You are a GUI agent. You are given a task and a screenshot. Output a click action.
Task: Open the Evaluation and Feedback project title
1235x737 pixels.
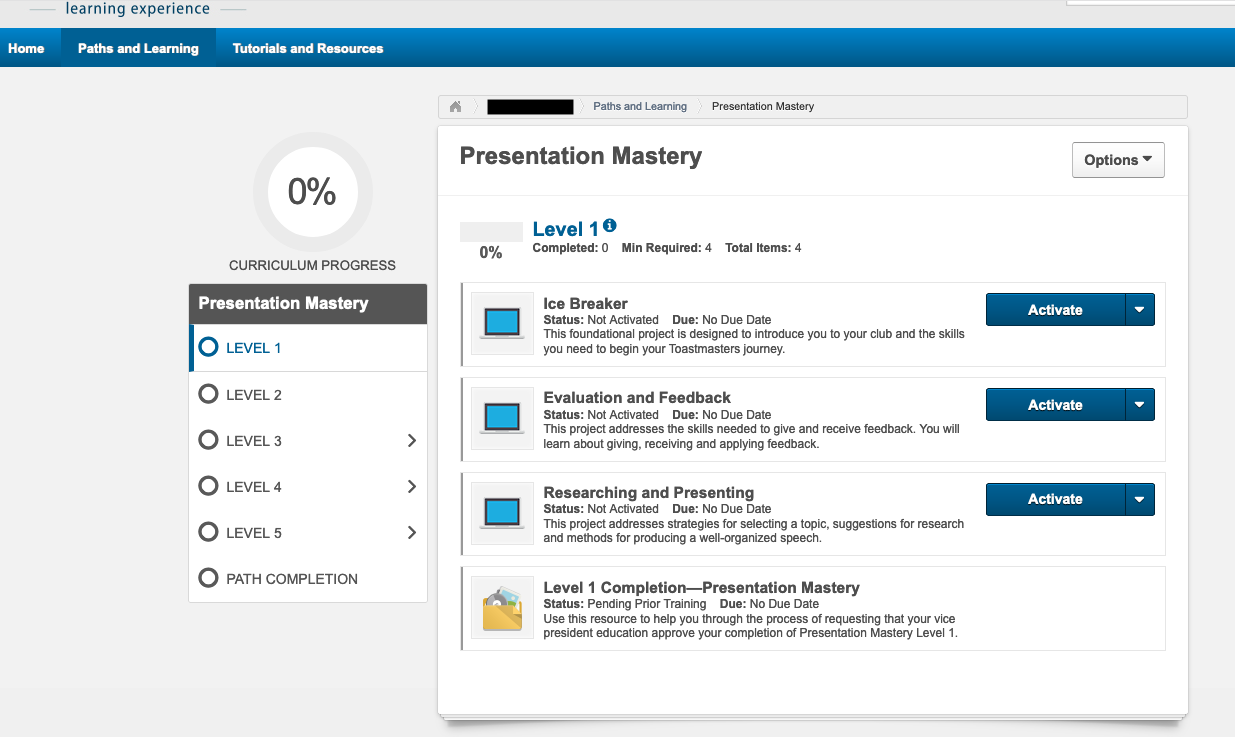(637, 398)
